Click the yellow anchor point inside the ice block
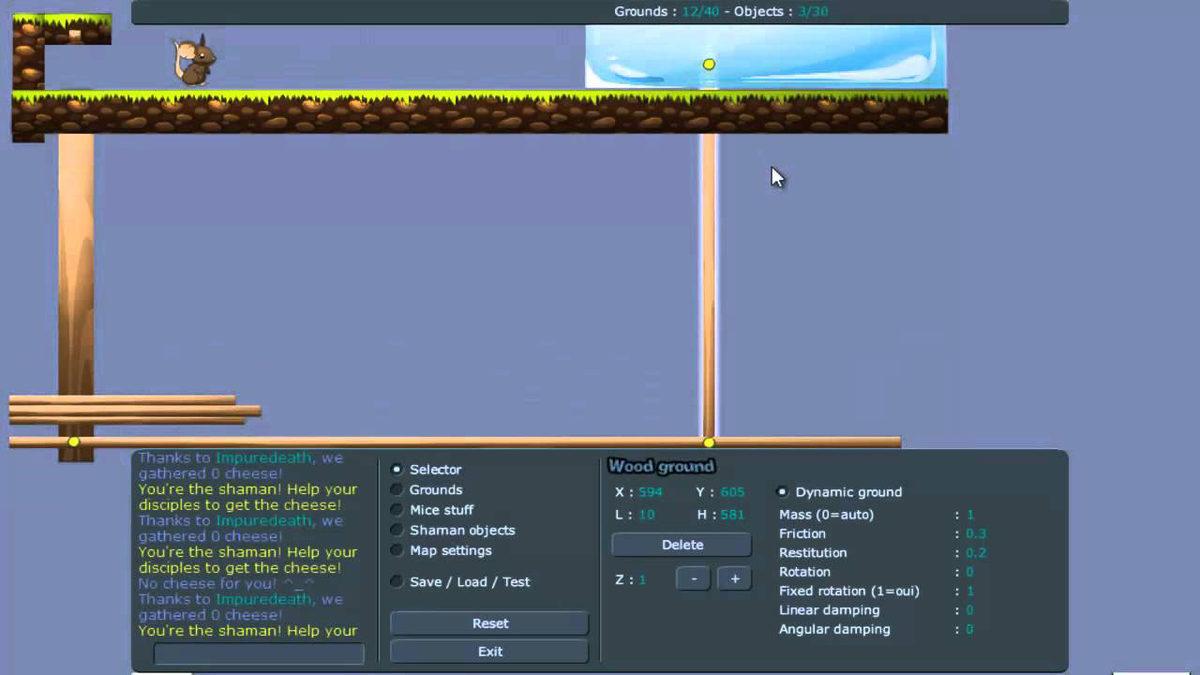Image resolution: width=1200 pixels, height=675 pixels. (709, 65)
